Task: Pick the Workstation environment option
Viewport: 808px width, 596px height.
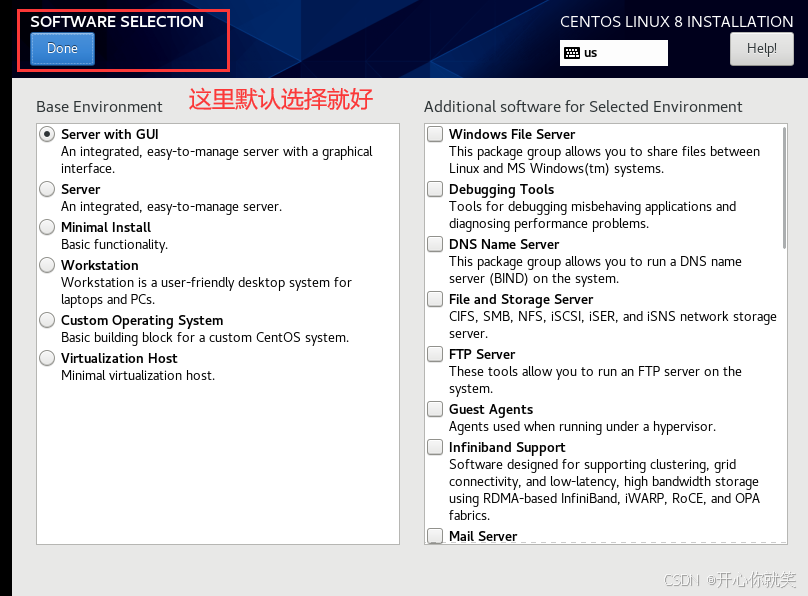Action: pyautogui.click(x=47, y=265)
